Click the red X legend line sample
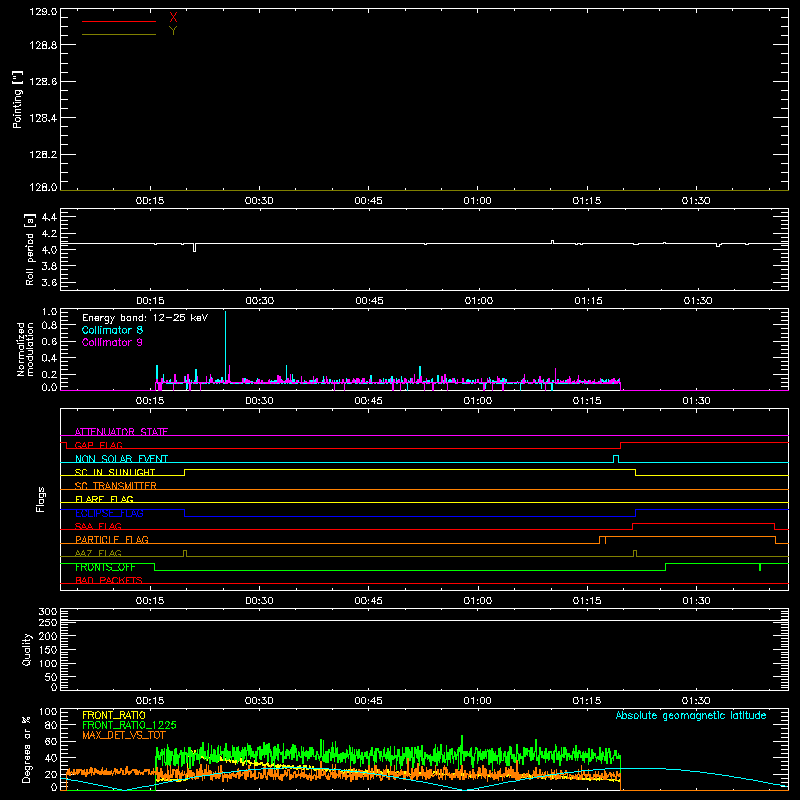 coord(119,21)
